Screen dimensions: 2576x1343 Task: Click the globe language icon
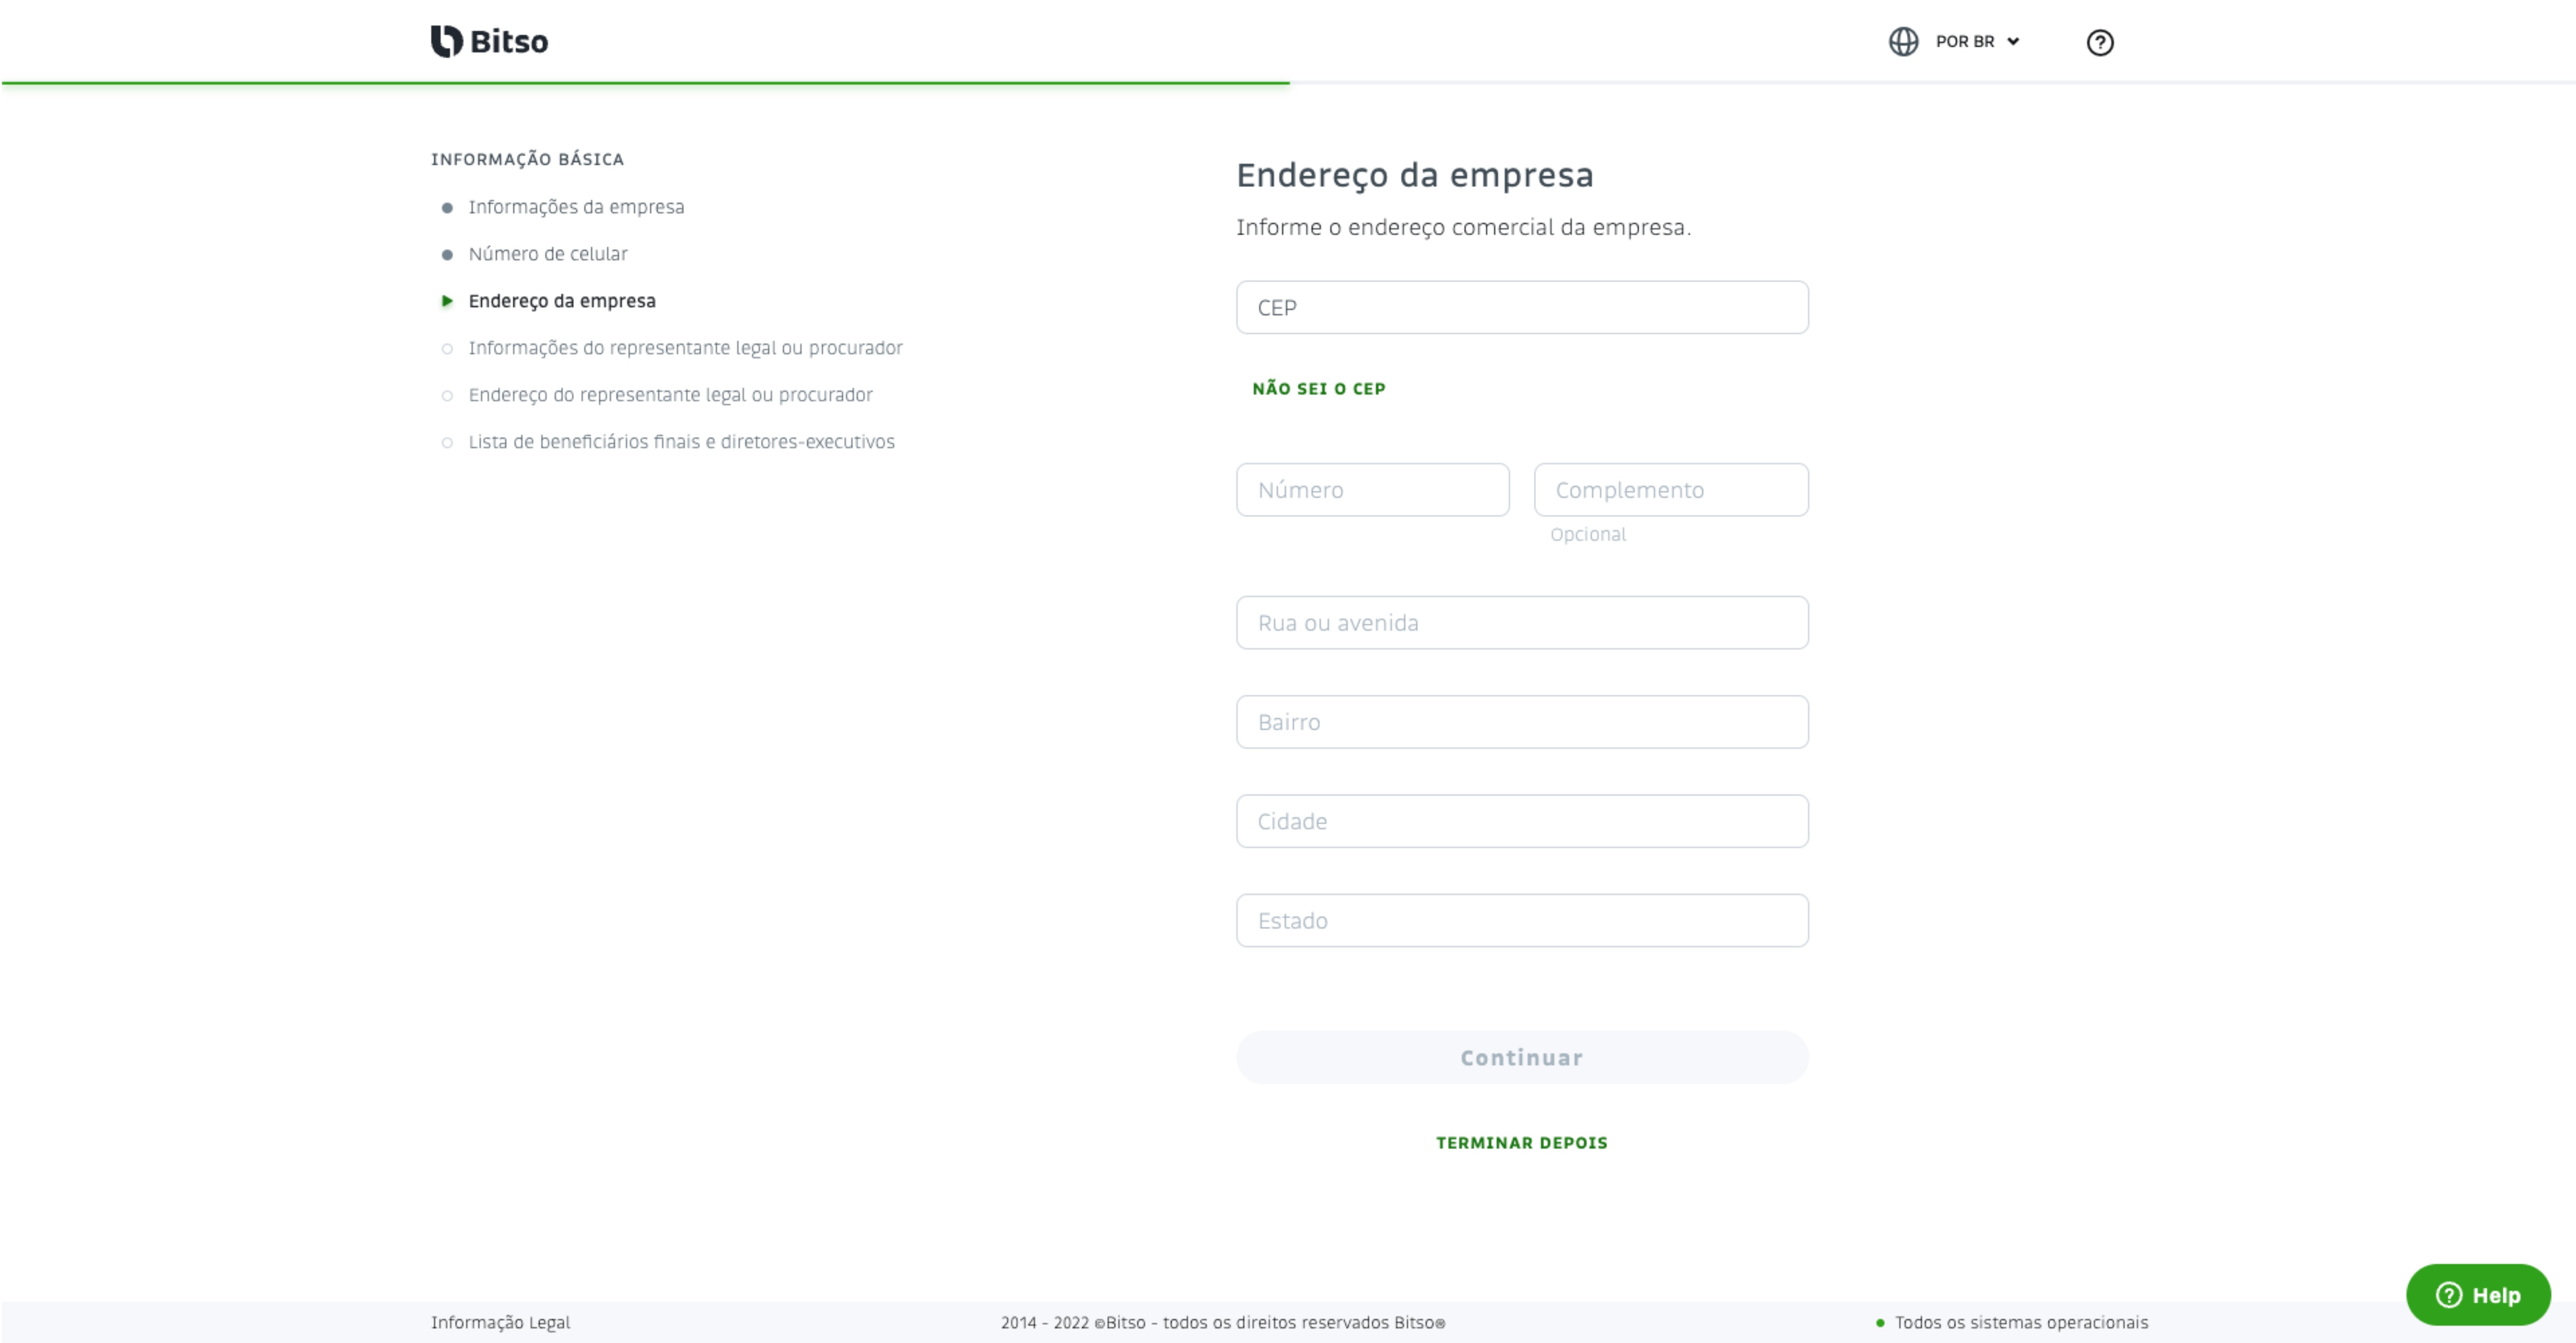coord(1903,41)
